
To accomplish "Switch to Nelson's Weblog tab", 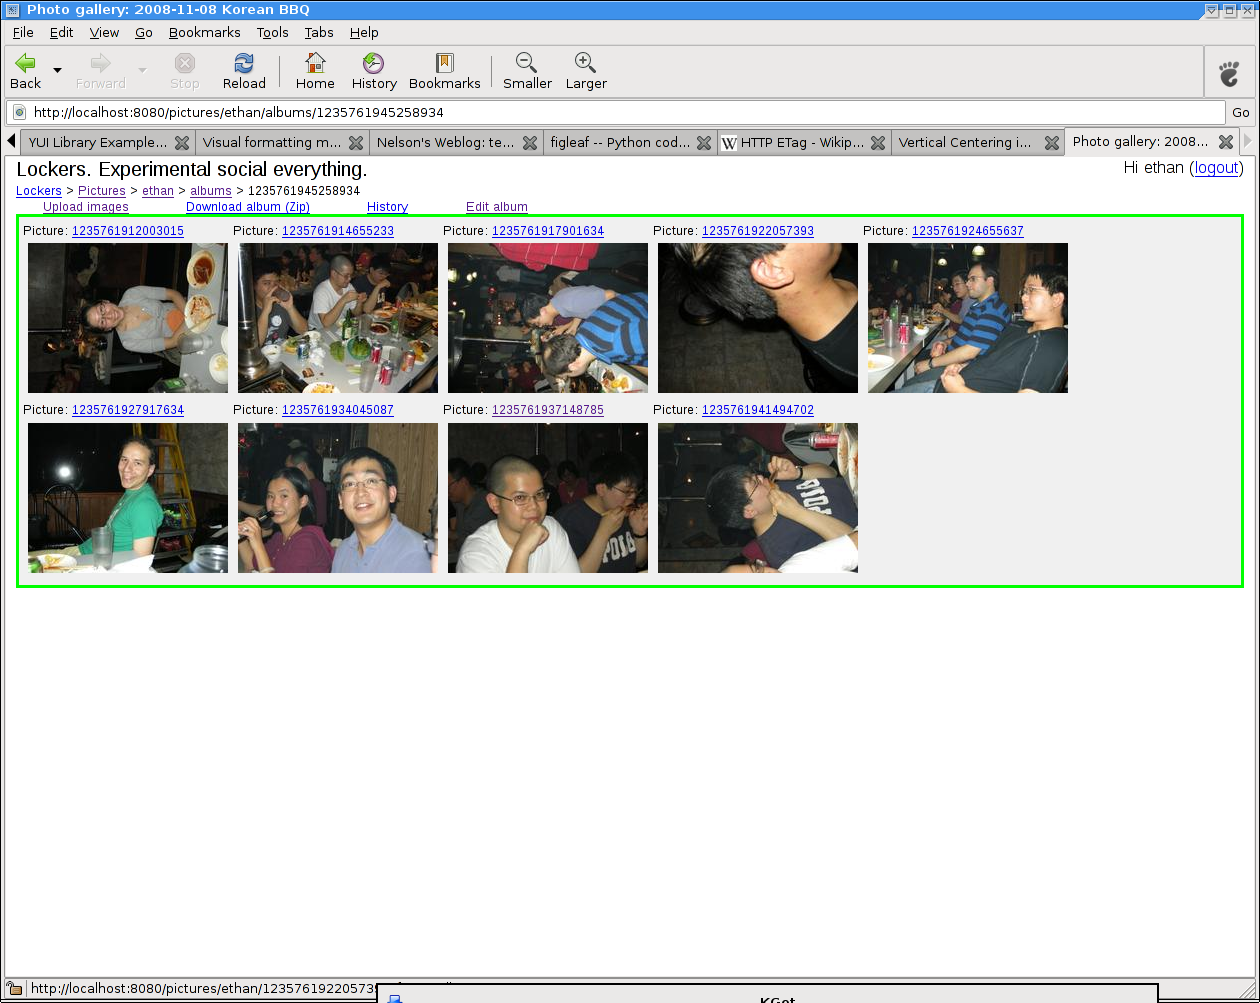I will pyautogui.click(x=446, y=142).
